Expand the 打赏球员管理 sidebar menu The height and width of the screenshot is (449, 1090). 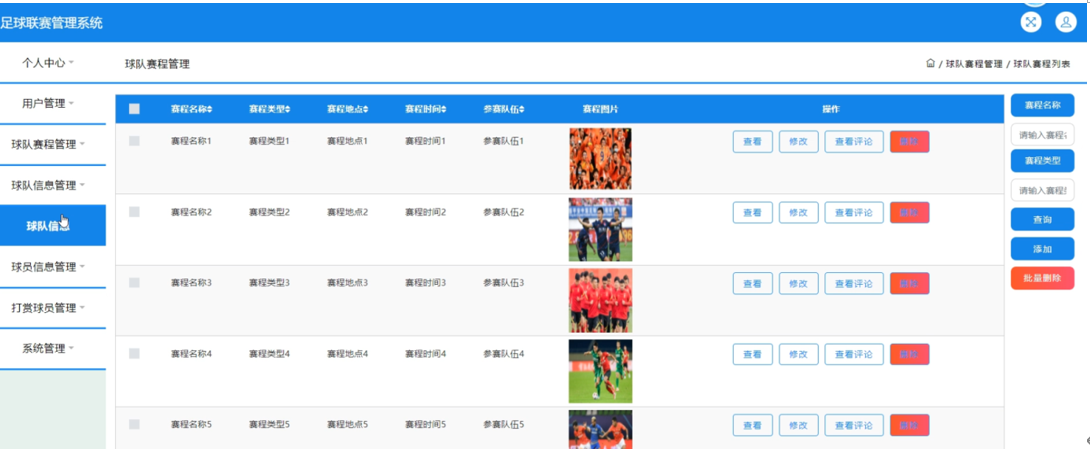pyautogui.click(x=49, y=308)
